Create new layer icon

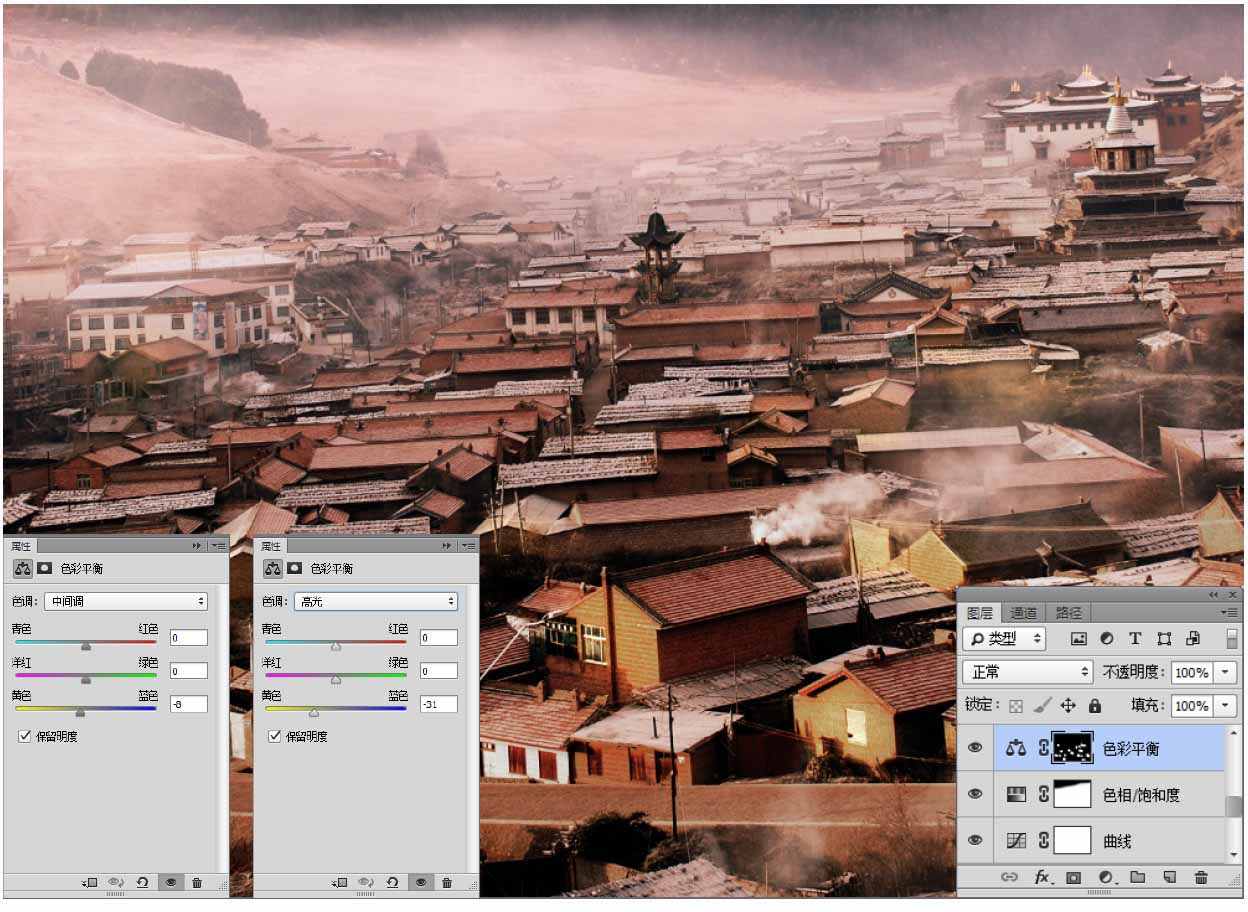point(1170,878)
